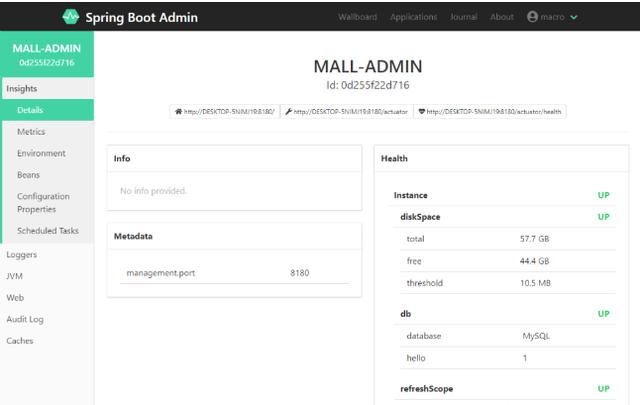
Task: Click the Spring Boot Admin pulse logo
Action: pyautogui.click(x=71, y=17)
